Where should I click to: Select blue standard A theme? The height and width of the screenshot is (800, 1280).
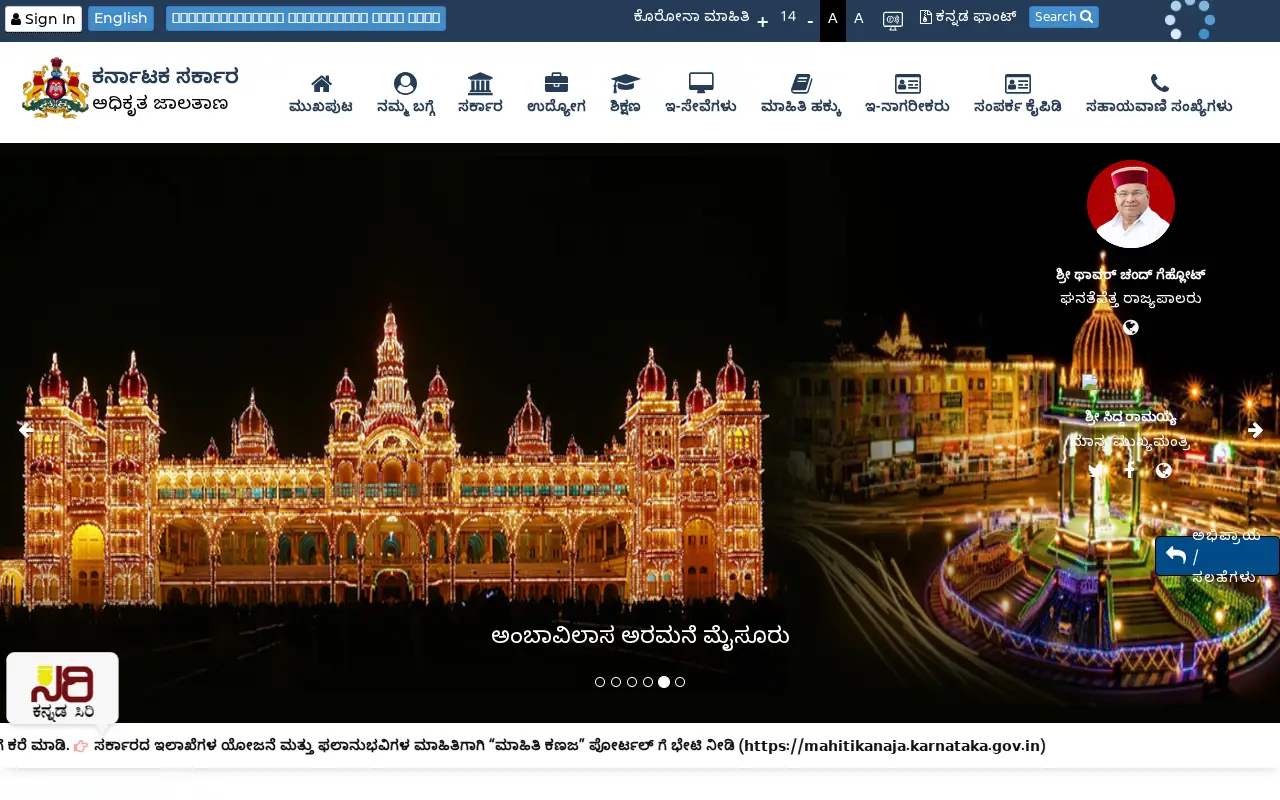[859, 19]
